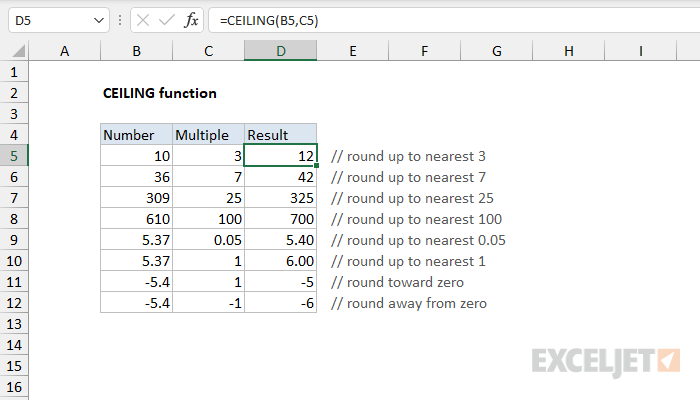Image resolution: width=700 pixels, height=400 pixels.
Task: Select row 5 header
Action: (14, 156)
